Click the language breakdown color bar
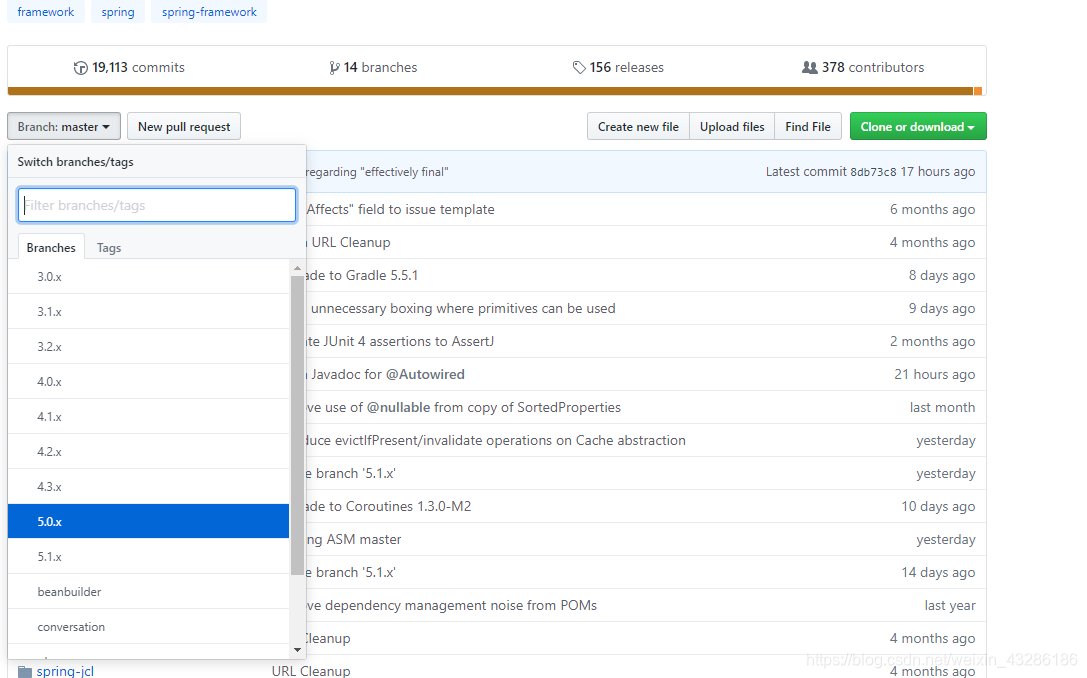Screen dimensions: 1087x678 point(496,91)
